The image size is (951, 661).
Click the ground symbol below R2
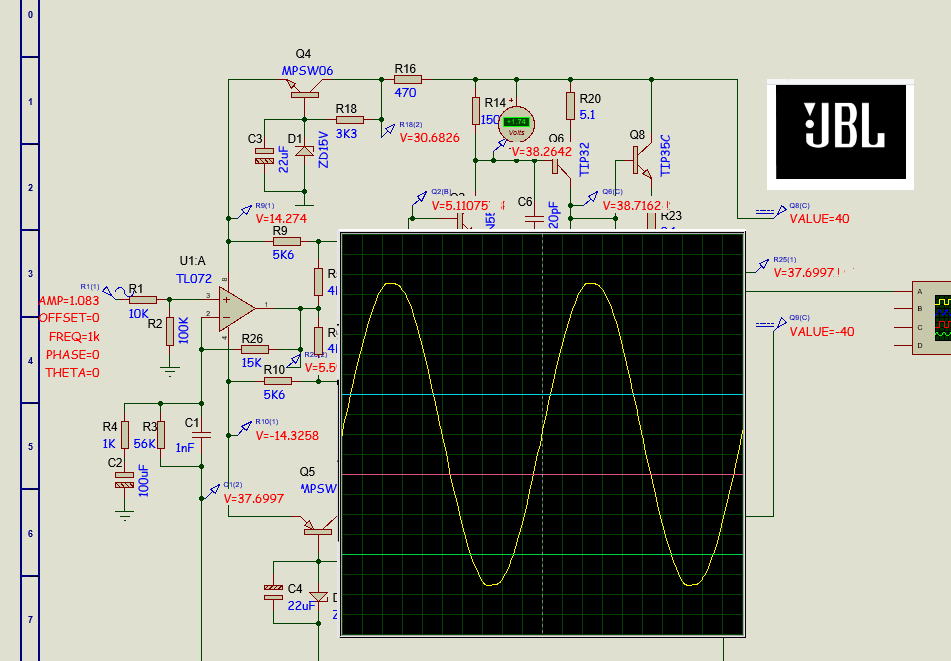(170, 371)
